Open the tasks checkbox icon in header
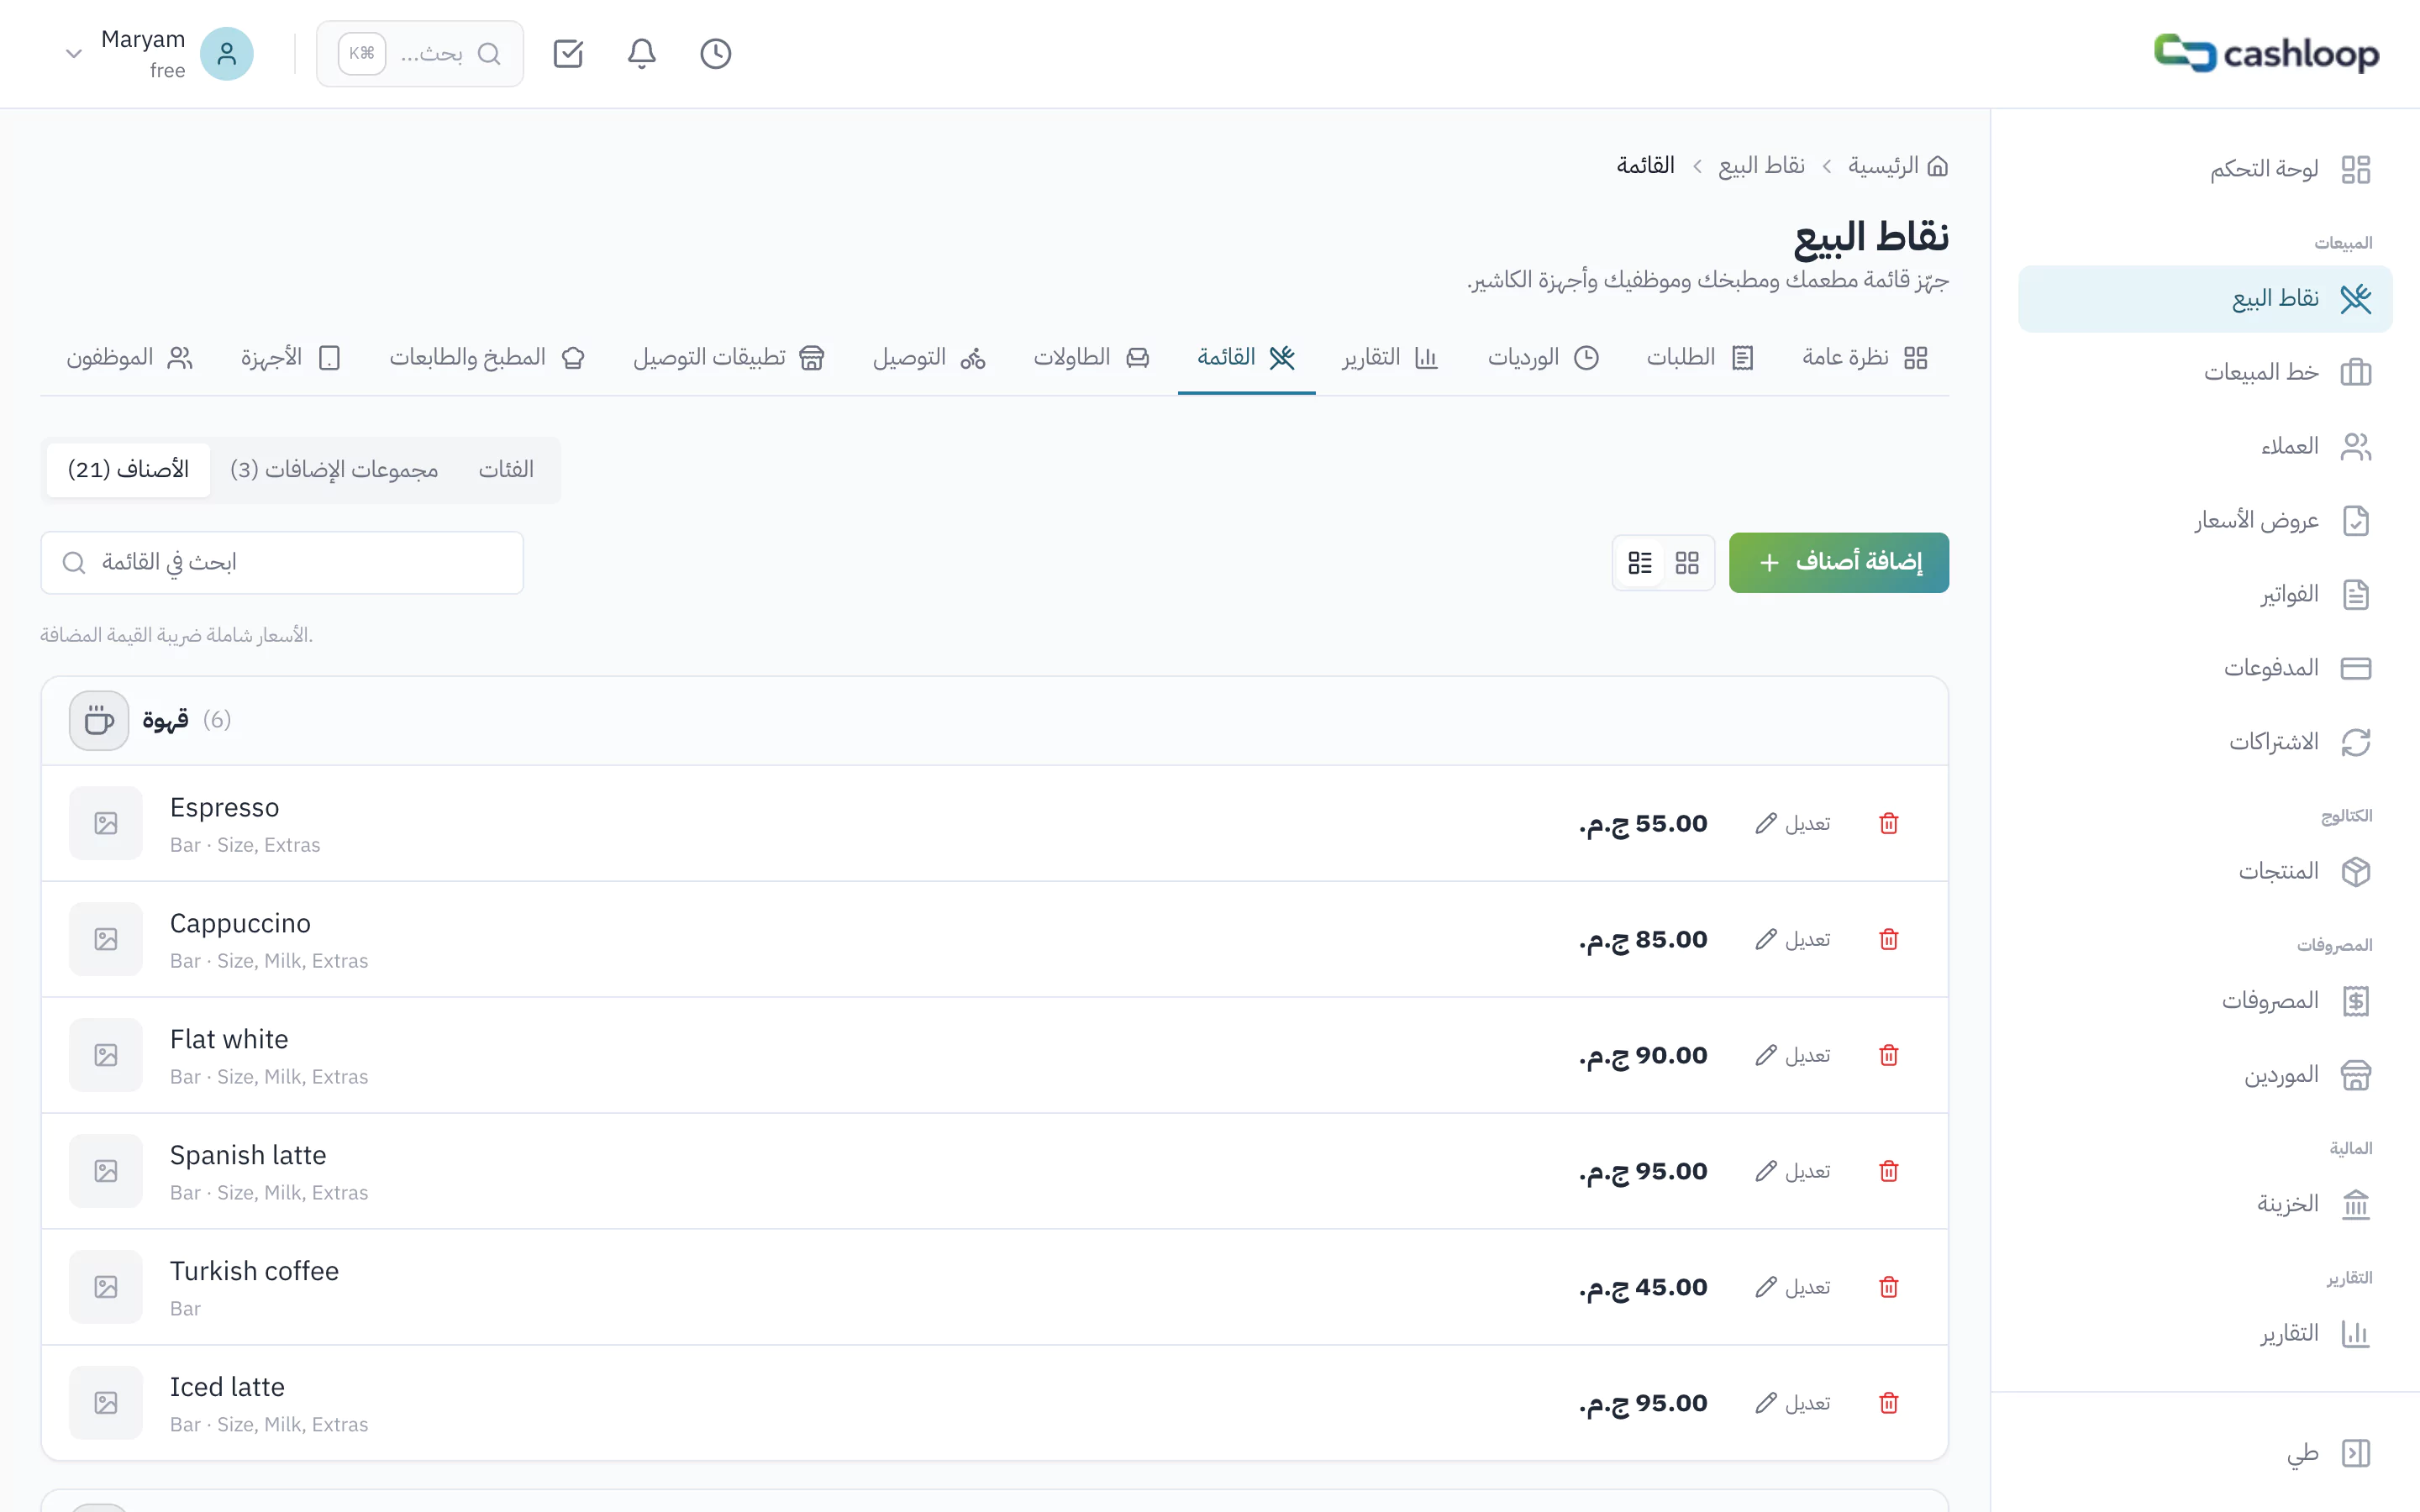Viewport: 2420px width, 1512px height. 568,53
